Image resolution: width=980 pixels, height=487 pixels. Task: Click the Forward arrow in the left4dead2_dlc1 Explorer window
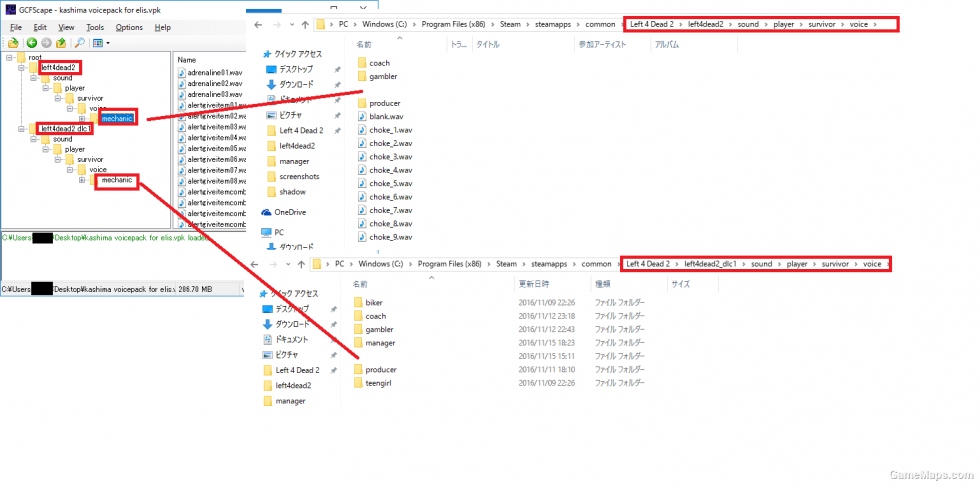[272, 264]
